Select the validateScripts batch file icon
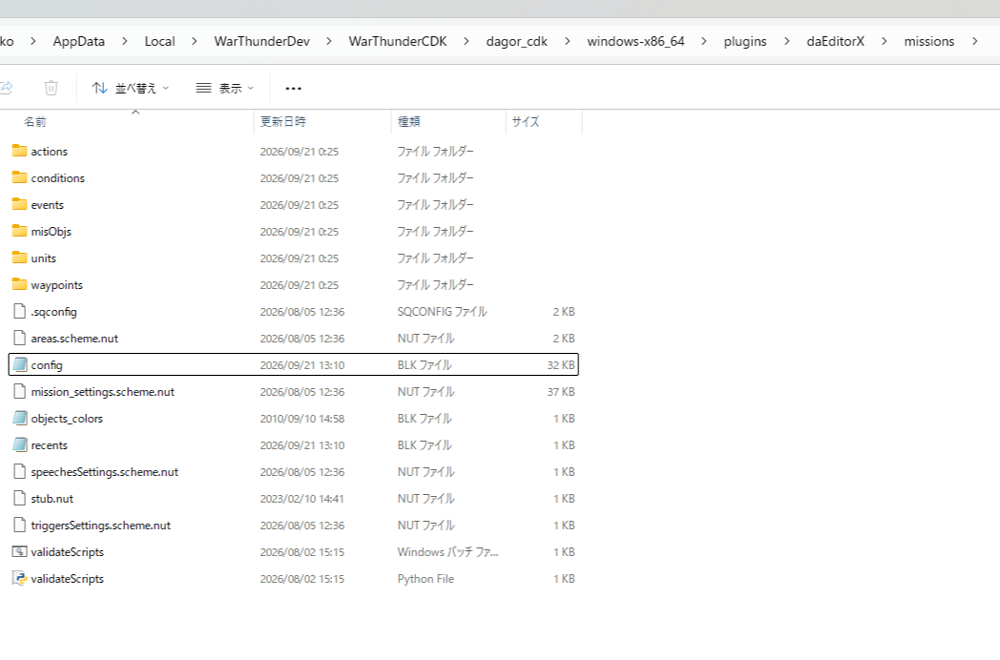This screenshot has height=660, width=1000. (20, 552)
